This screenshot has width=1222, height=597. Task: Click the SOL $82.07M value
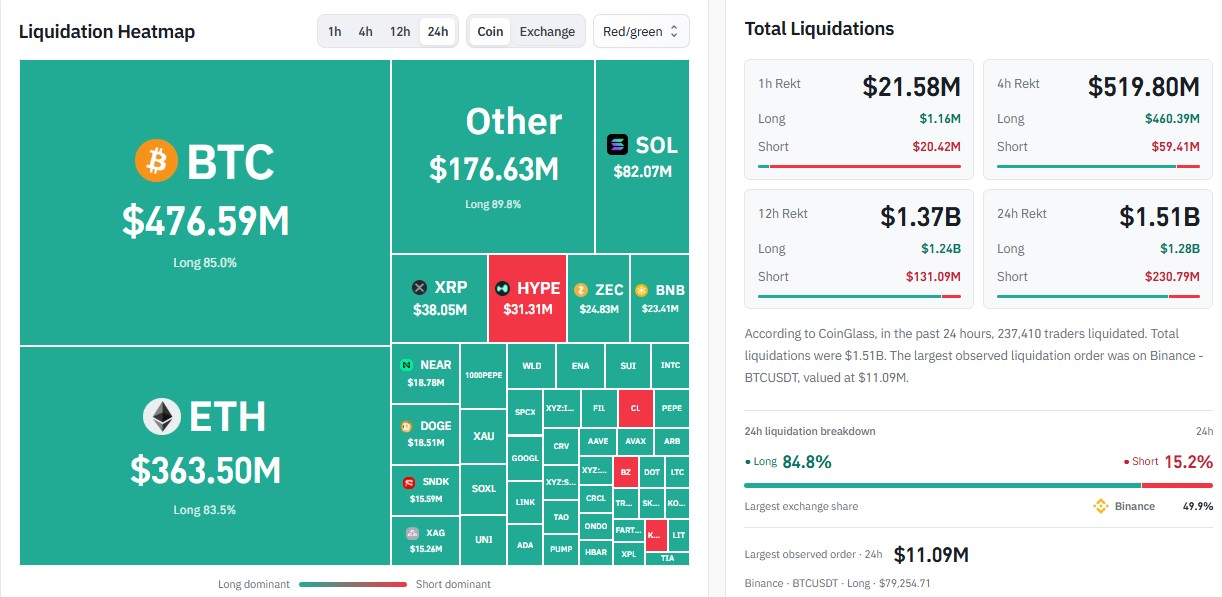[643, 172]
